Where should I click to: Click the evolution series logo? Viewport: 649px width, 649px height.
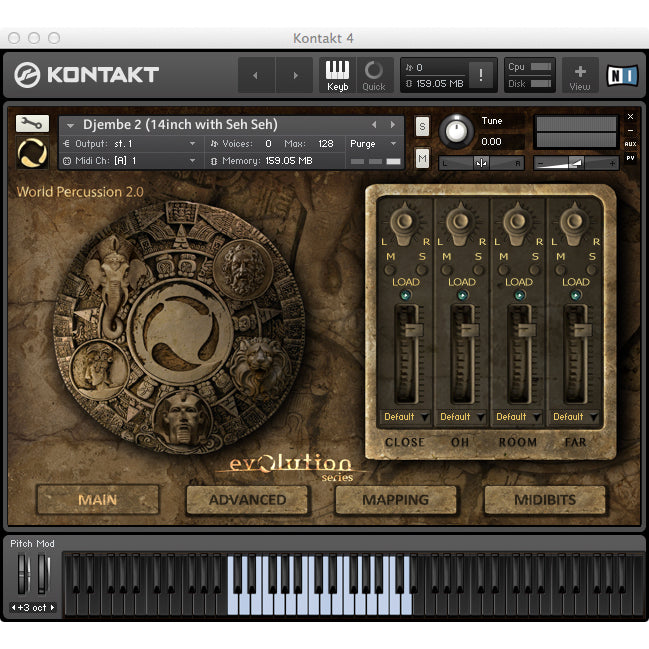[291, 467]
